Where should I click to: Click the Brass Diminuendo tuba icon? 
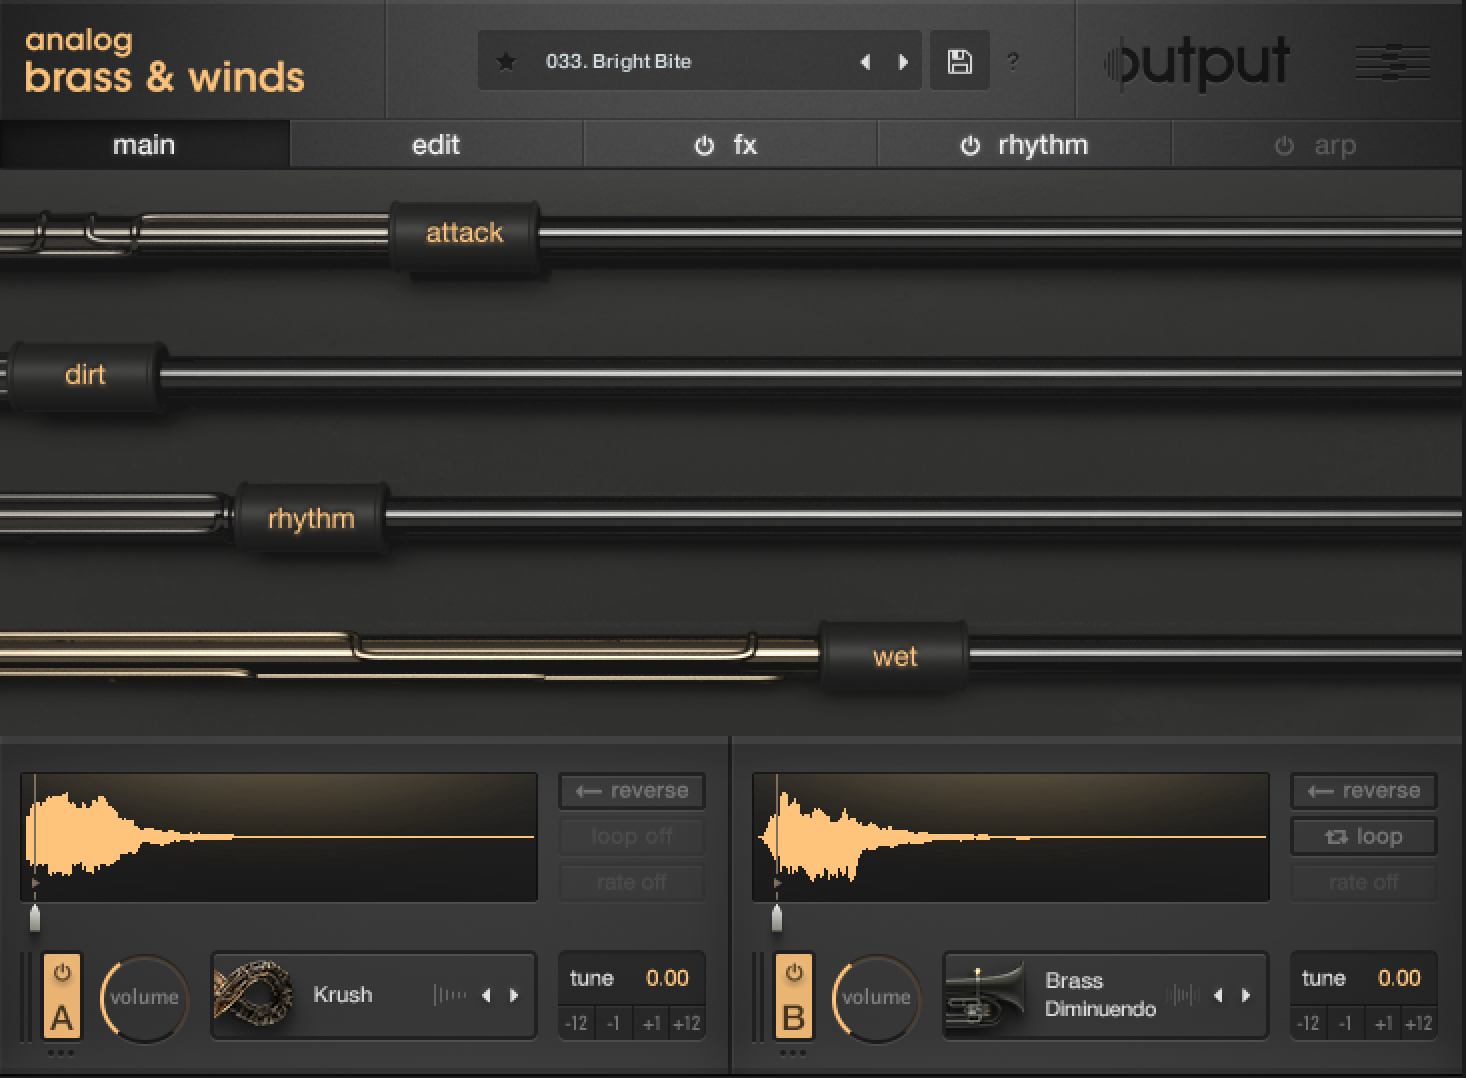click(x=985, y=995)
